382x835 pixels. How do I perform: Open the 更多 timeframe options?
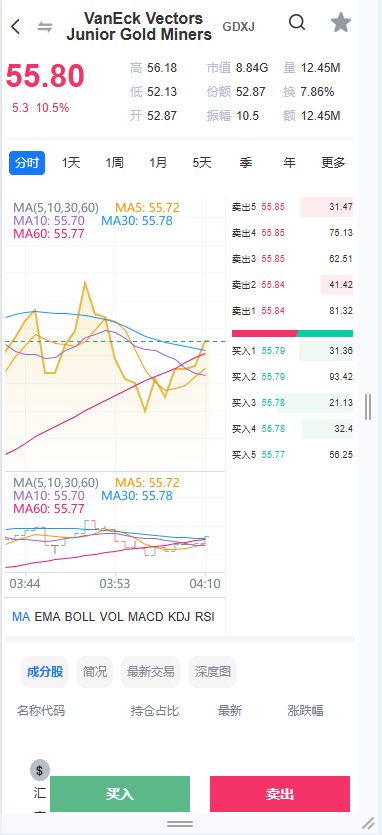click(x=334, y=163)
